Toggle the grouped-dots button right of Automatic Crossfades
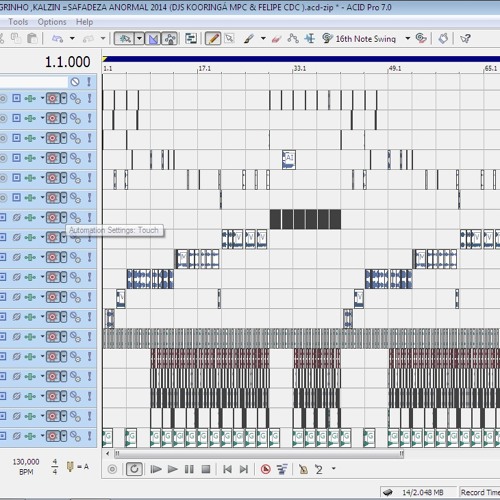Screen dimensions: 500x500 (169, 39)
